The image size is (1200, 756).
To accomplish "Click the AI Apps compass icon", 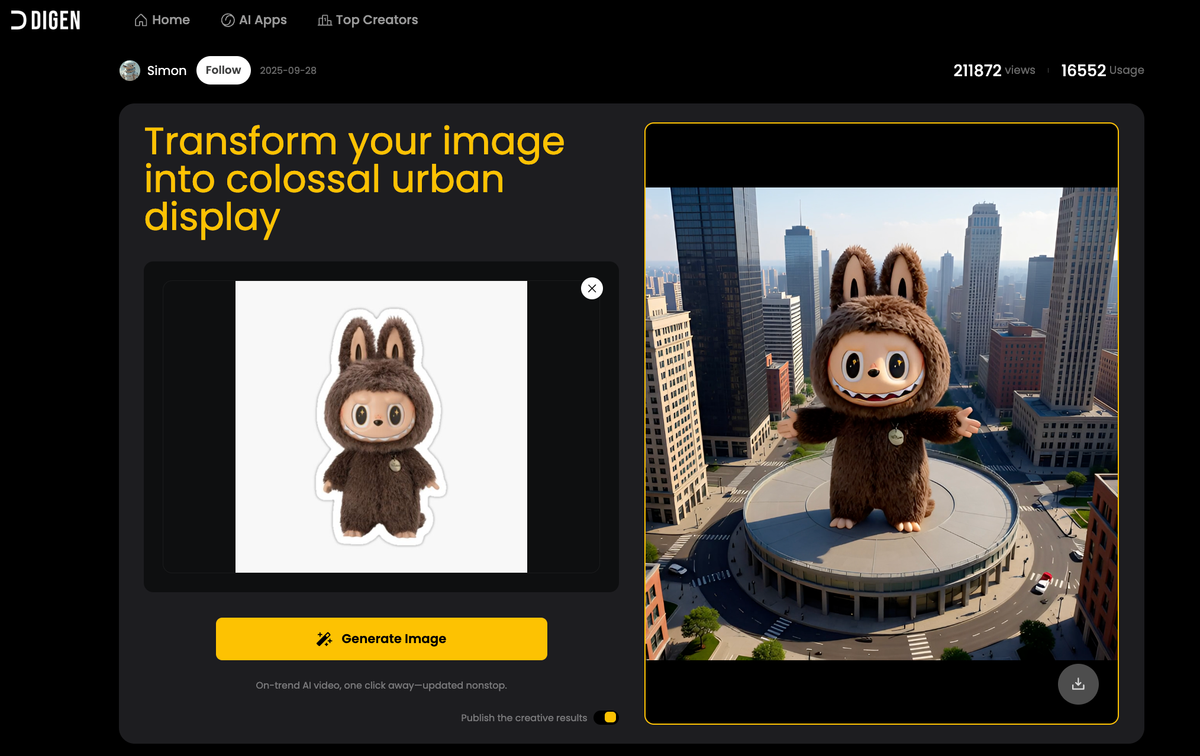I will pyautogui.click(x=226, y=19).
